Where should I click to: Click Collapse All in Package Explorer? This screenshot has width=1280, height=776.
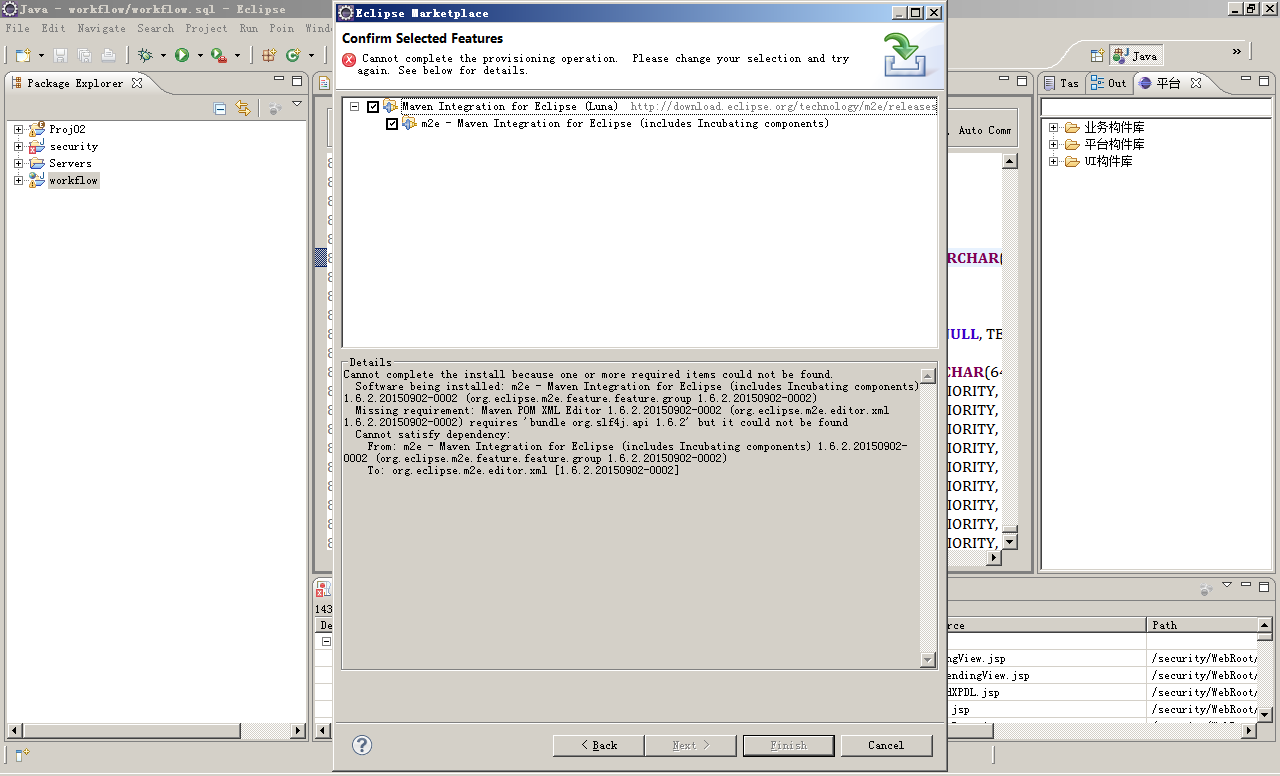pyautogui.click(x=220, y=108)
